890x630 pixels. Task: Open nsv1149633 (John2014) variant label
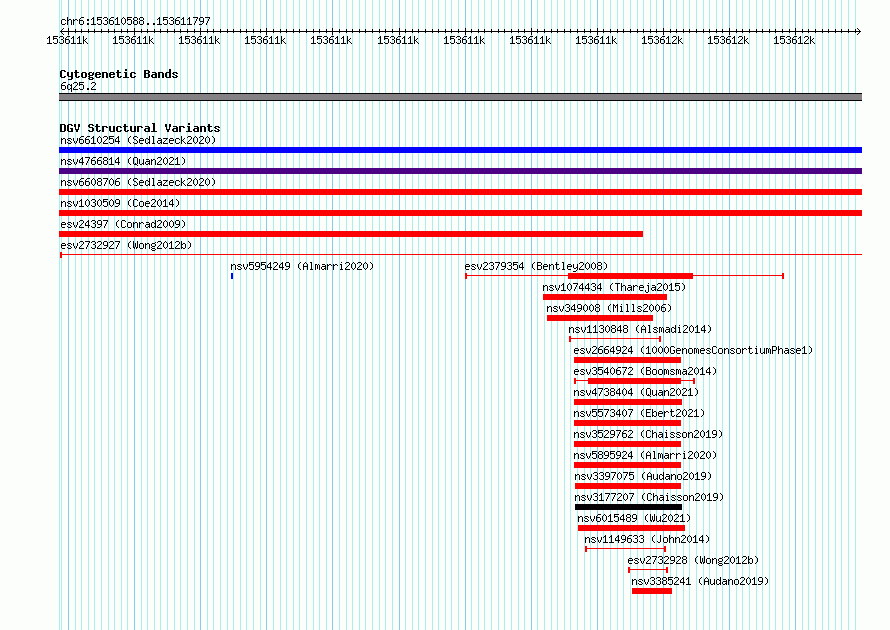(647, 539)
